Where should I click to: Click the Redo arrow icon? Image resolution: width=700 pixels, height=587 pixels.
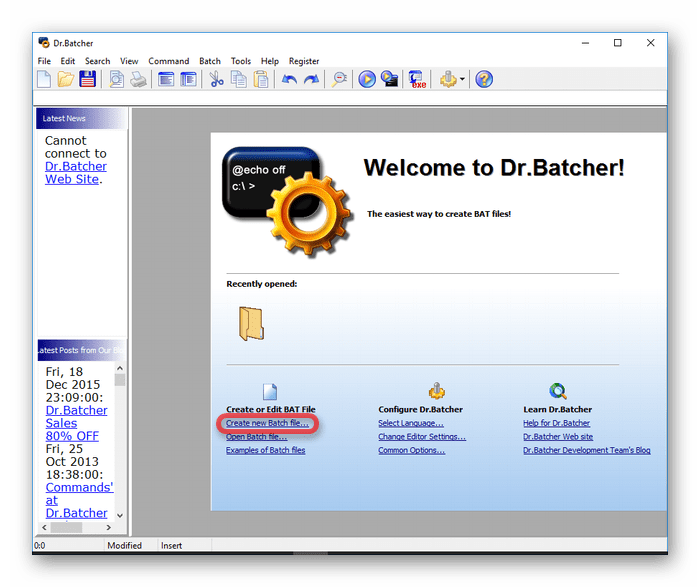click(311, 79)
